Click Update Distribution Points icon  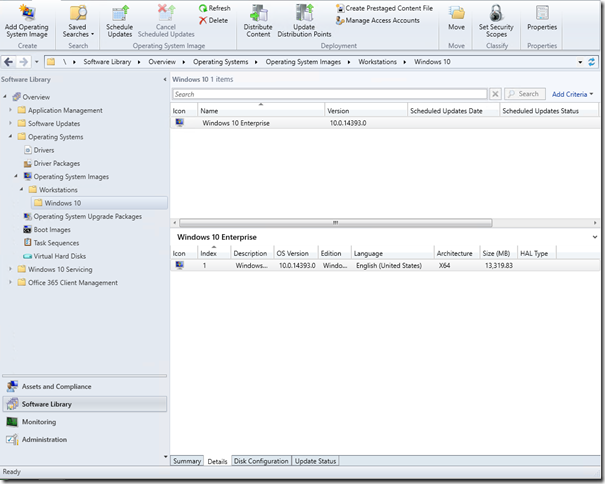[304, 13]
